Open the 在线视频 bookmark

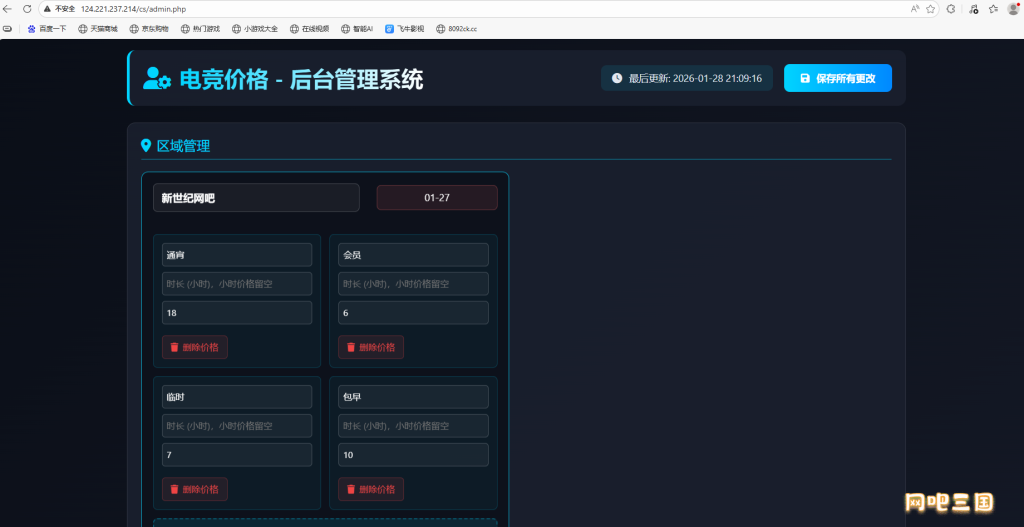pos(310,29)
